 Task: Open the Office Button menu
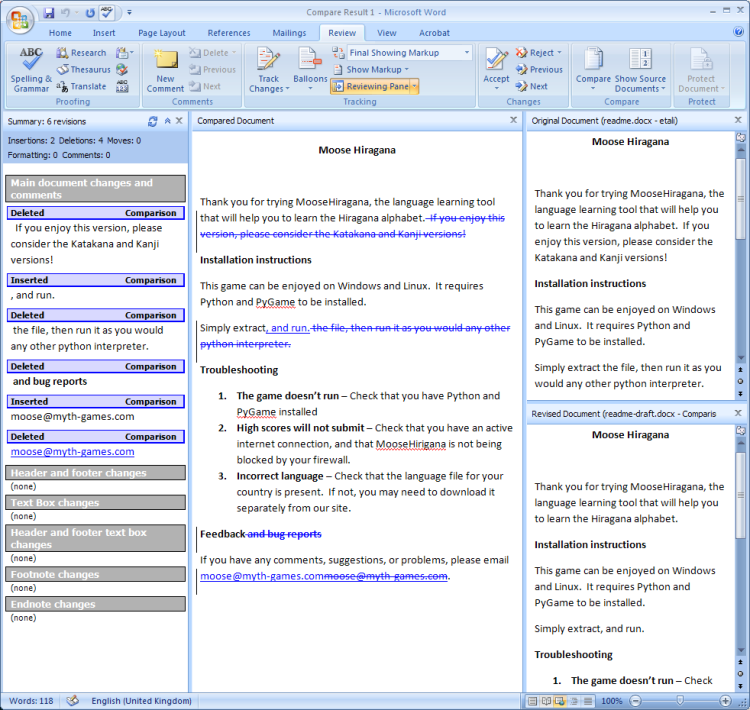pyautogui.click(x=20, y=20)
